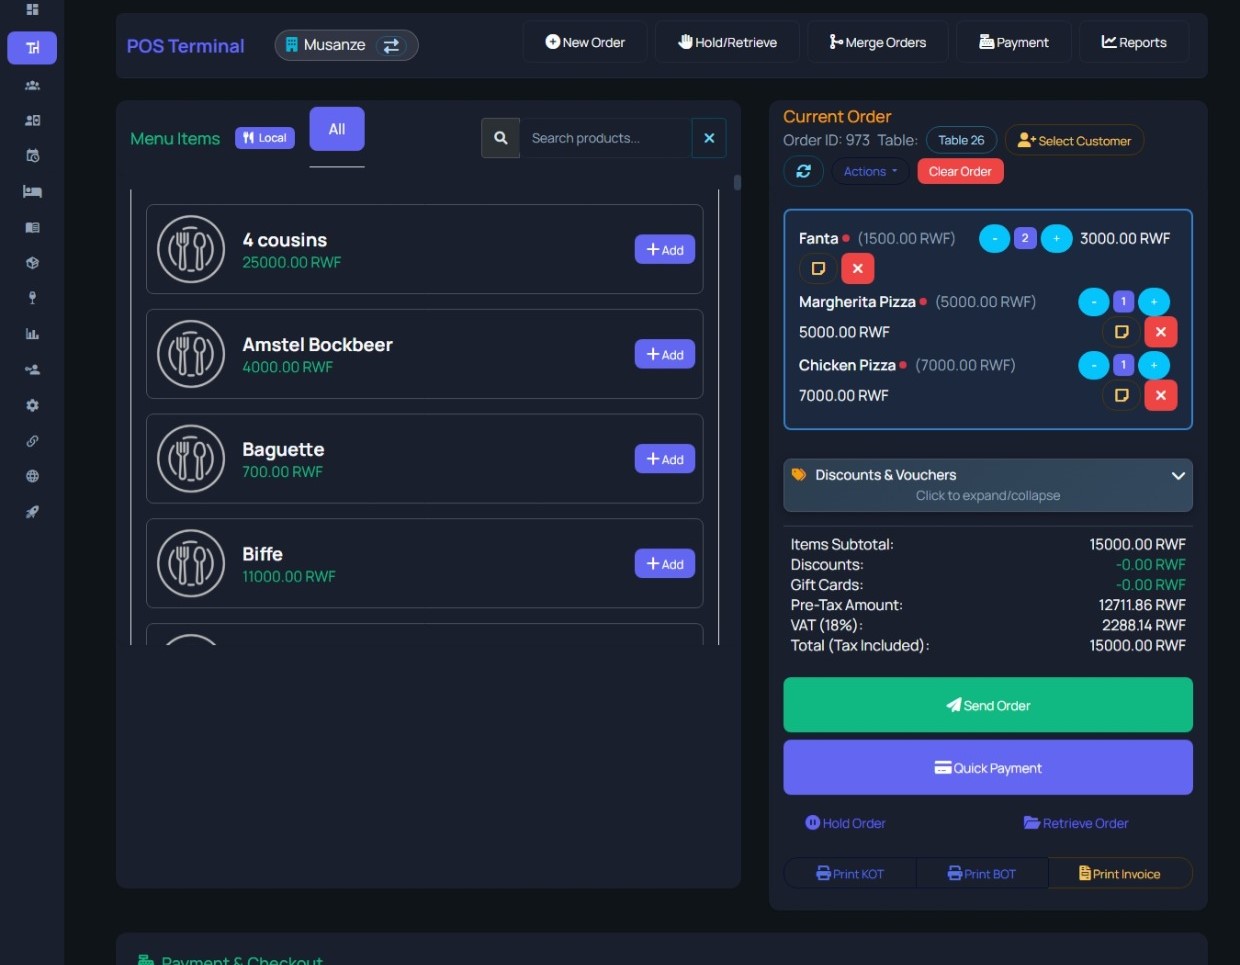
Task: Click the table switcher arrows next to Musanze
Action: (391, 45)
